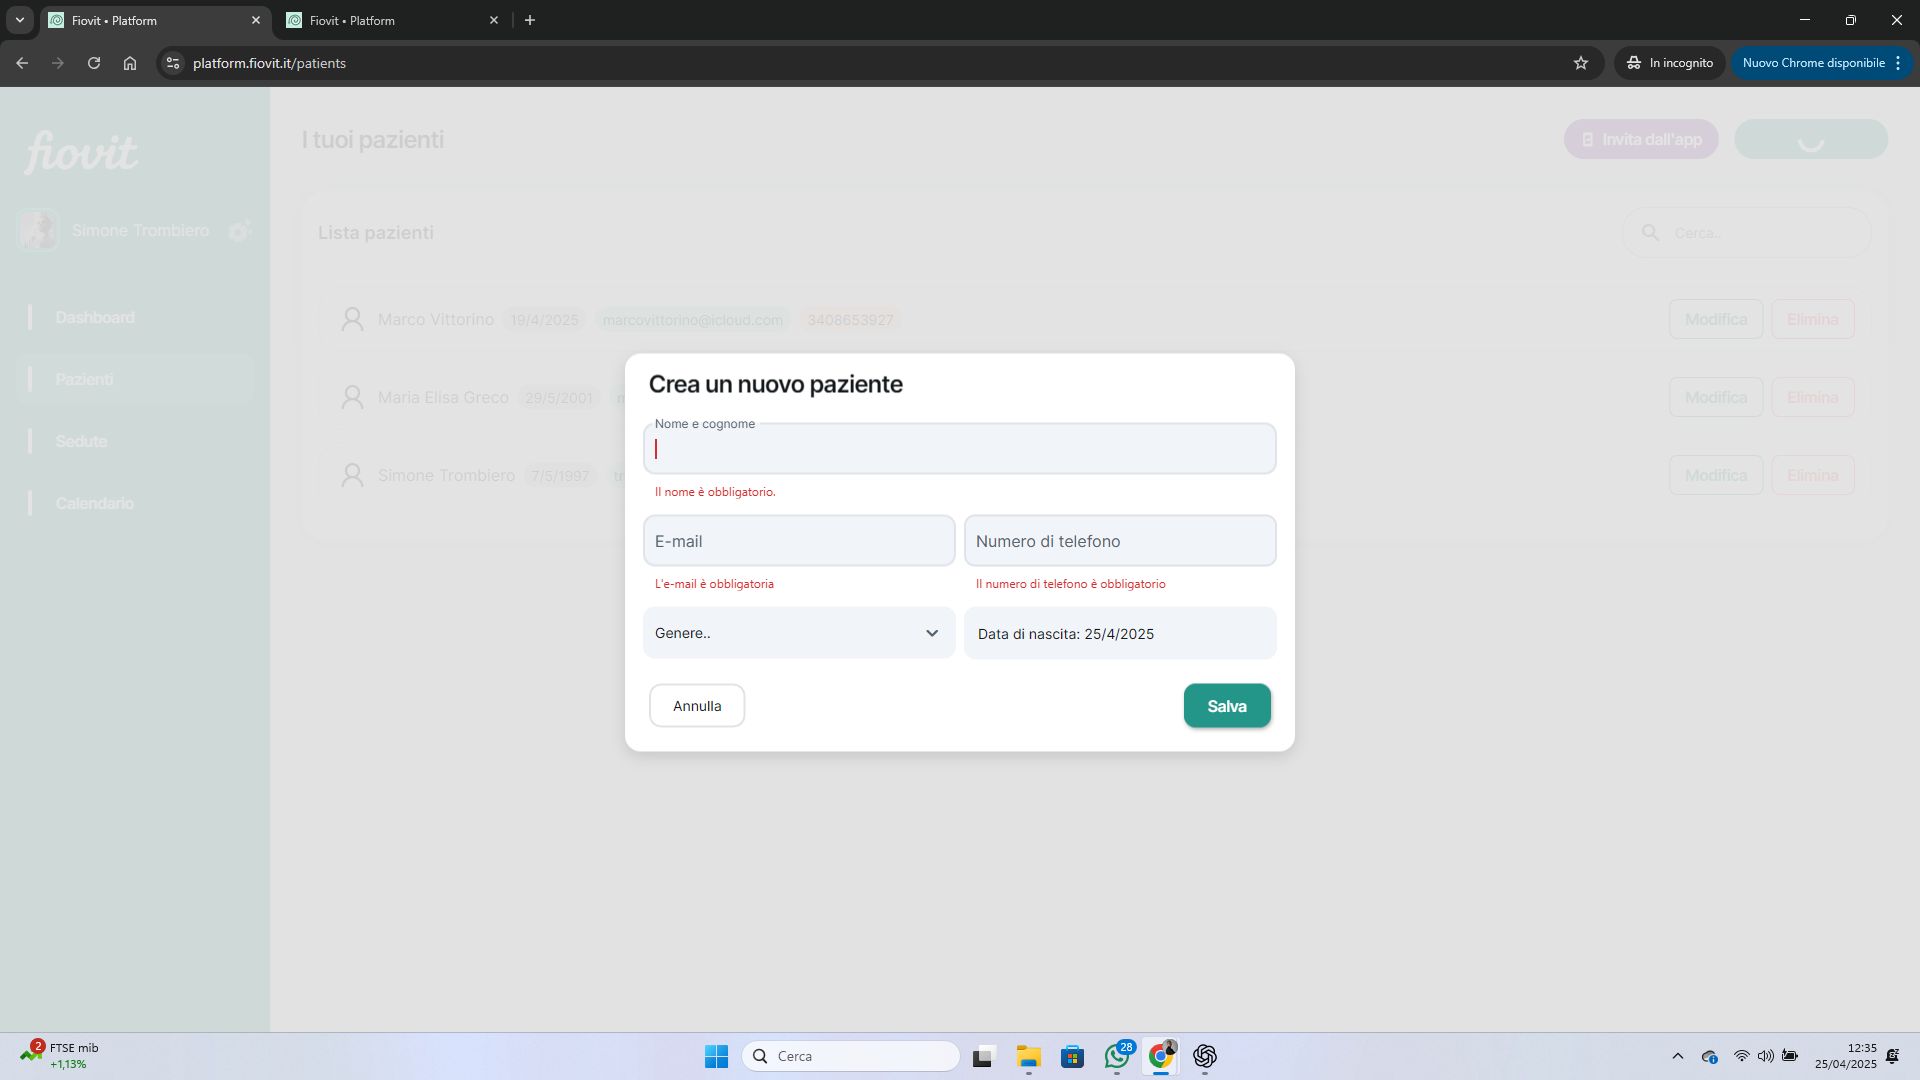Open the site information icon in address bar

[x=173, y=63]
